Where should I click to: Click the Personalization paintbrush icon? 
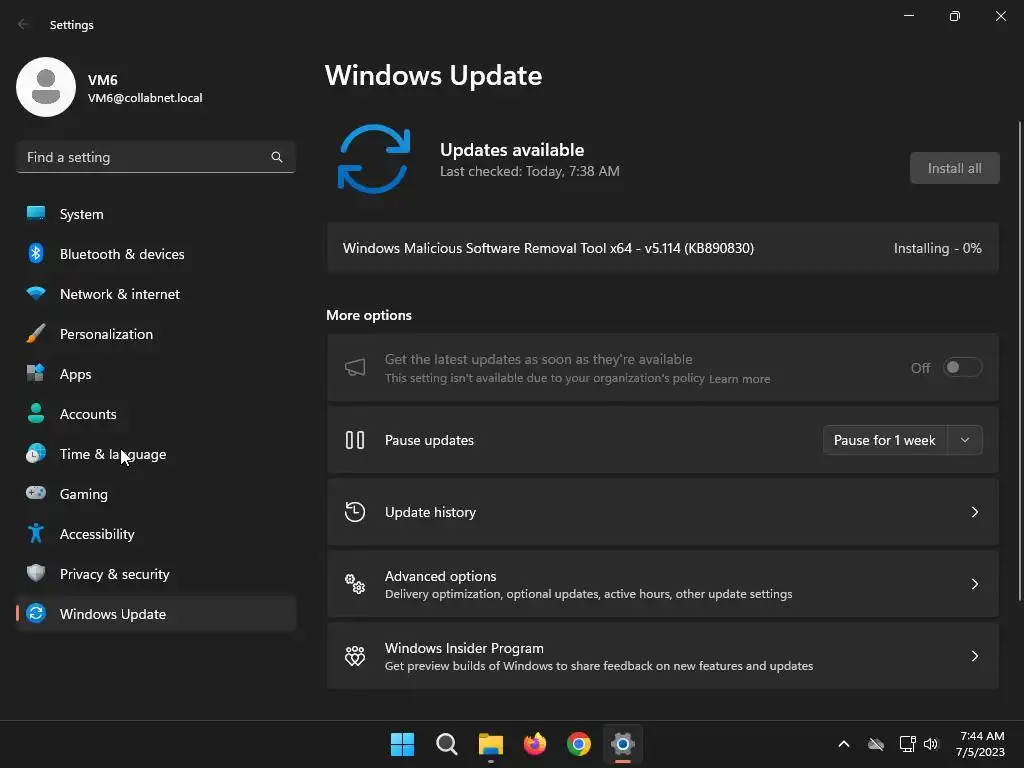[36, 334]
